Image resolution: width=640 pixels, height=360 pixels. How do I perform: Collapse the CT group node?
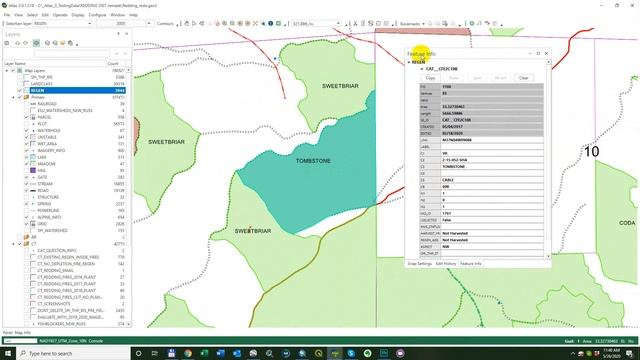[13, 244]
